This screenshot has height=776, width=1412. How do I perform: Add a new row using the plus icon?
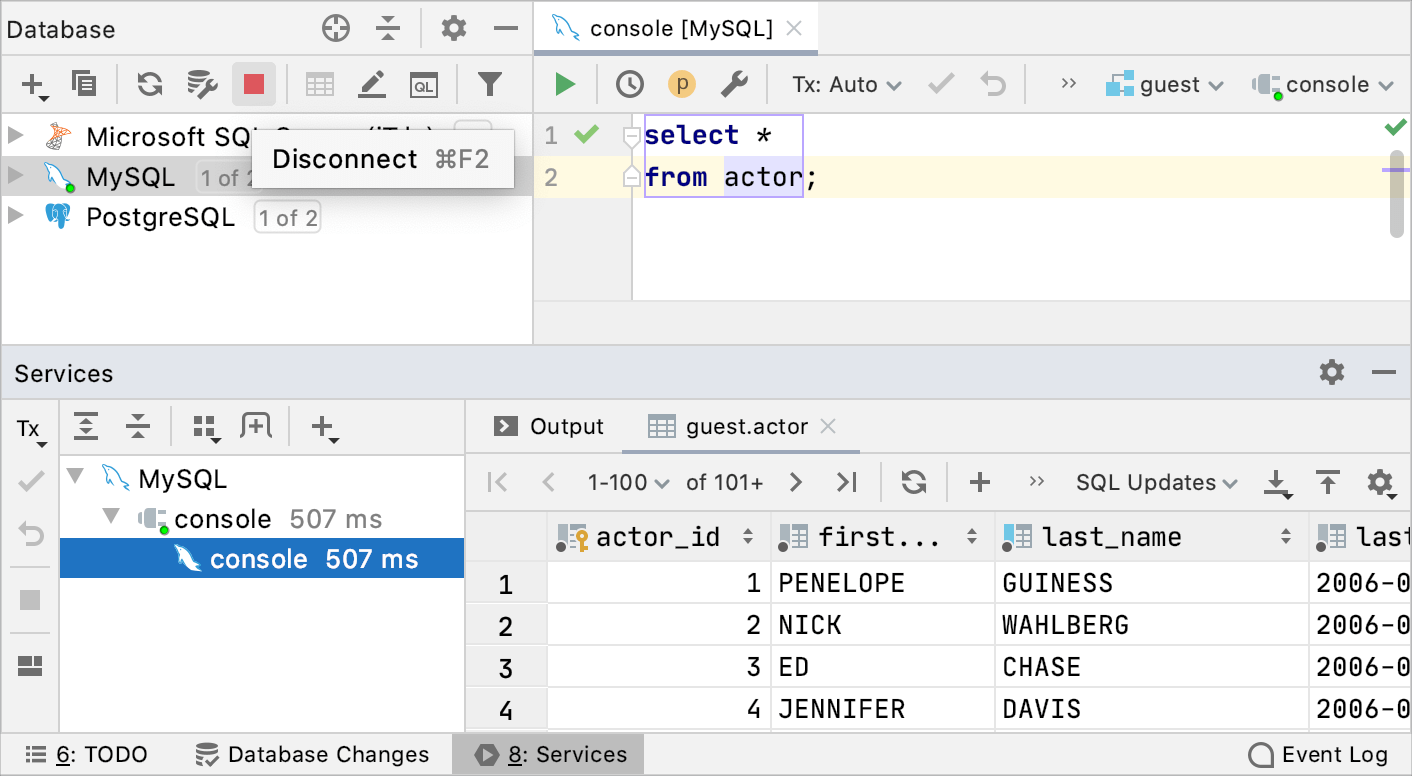(979, 482)
